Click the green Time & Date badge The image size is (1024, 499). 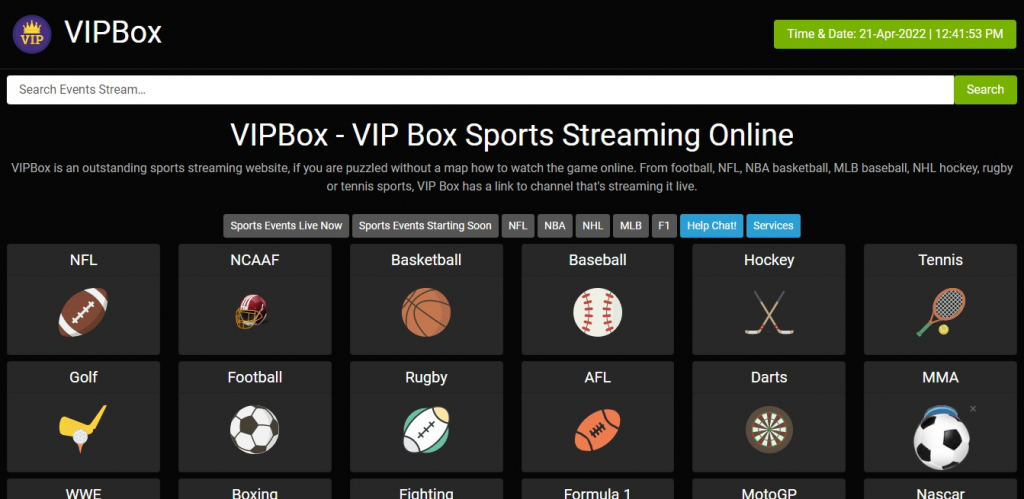click(x=895, y=34)
